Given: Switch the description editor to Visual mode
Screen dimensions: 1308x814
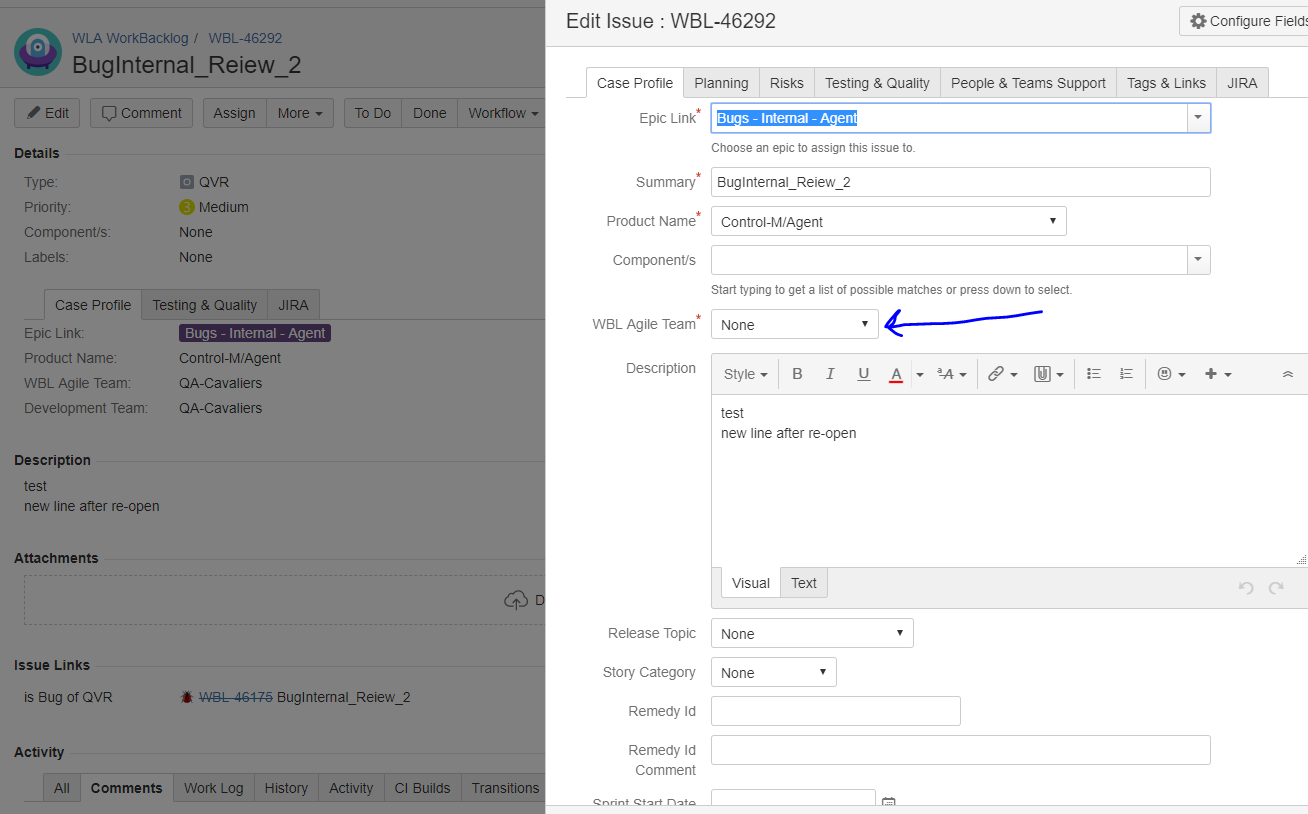Looking at the screenshot, I should coord(751,583).
